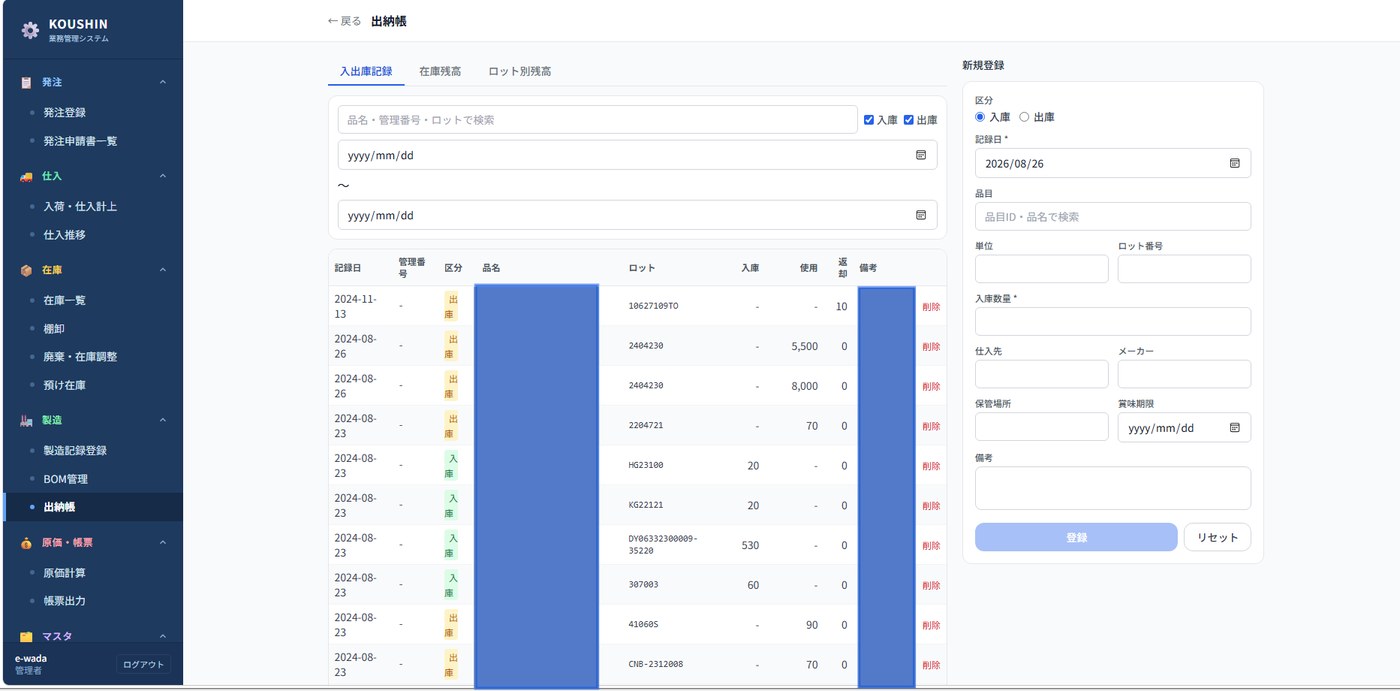Screen dimensions: 1400x691
Task: Toggle the 出庫 filter checkbox
Action: (x=909, y=120)
